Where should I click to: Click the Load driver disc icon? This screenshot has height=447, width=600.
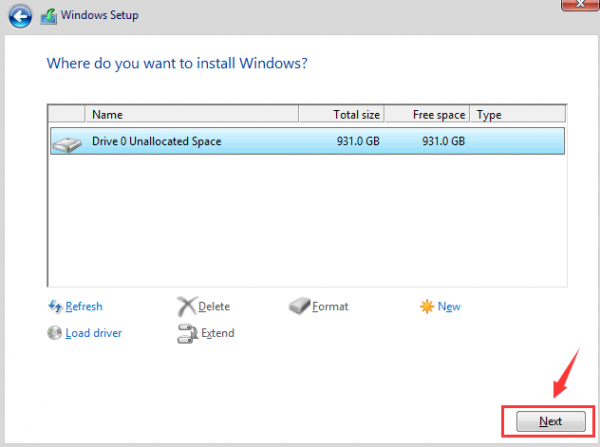(55, 333)
